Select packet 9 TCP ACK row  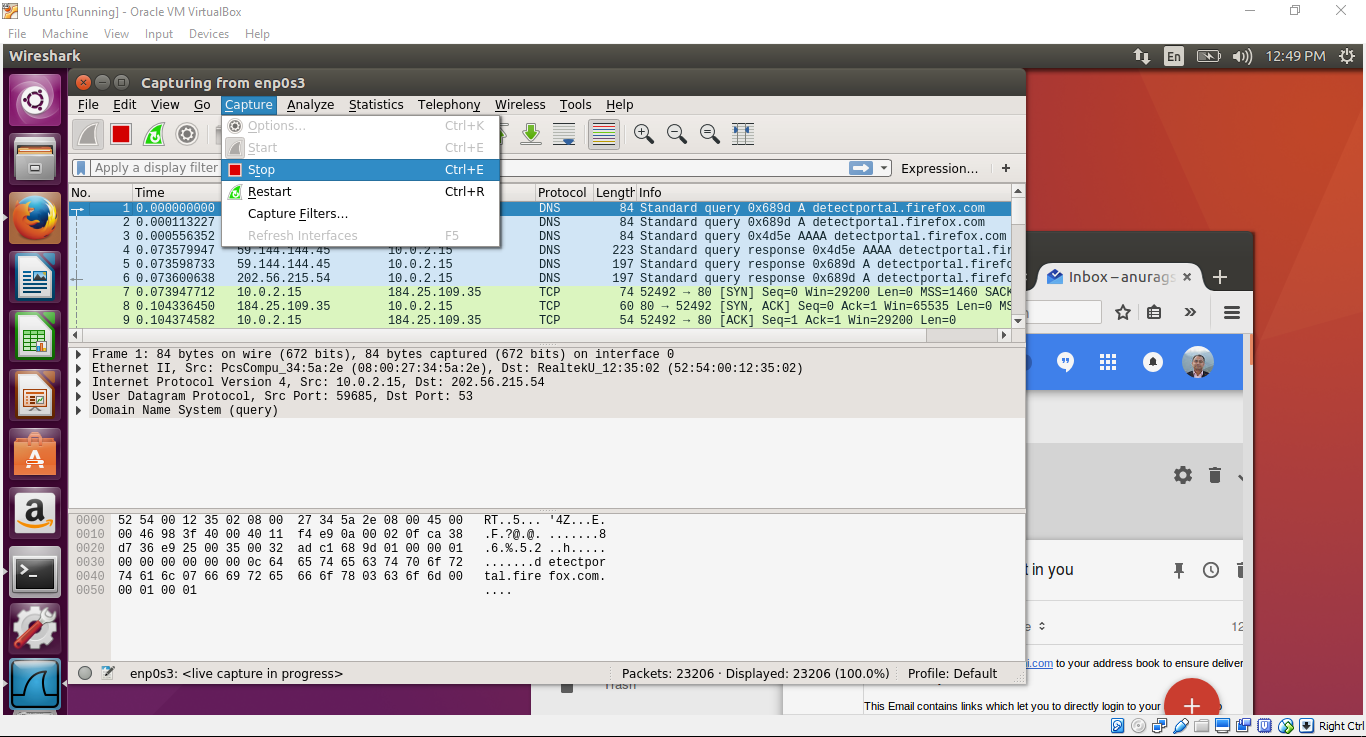point(540,321)
